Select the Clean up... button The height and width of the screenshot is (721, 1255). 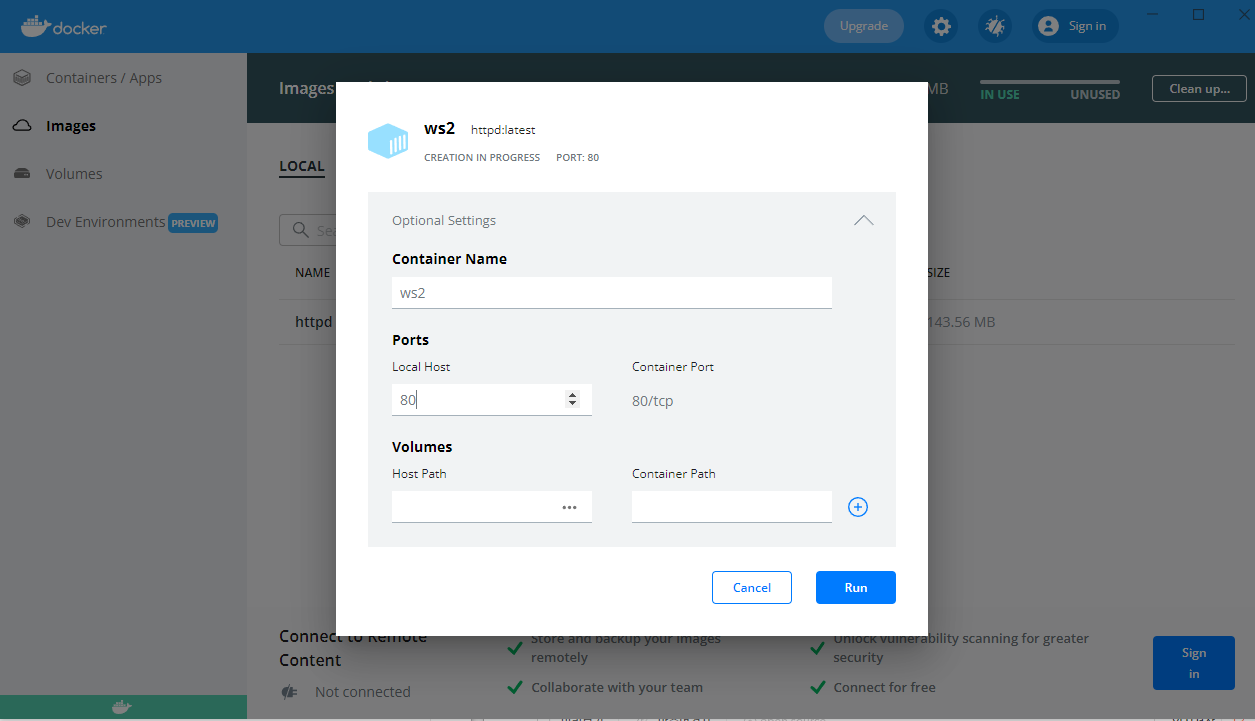point(1200,88)
